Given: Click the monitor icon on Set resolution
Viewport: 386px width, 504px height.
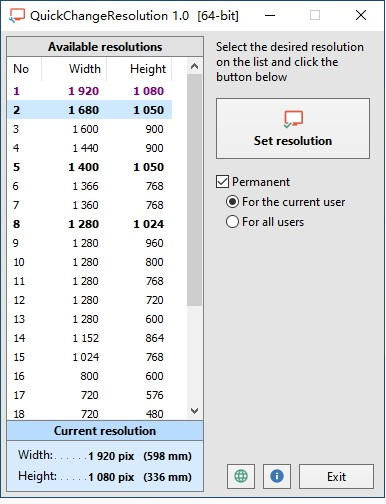Looking at the screenshot, I should point(293,119).
